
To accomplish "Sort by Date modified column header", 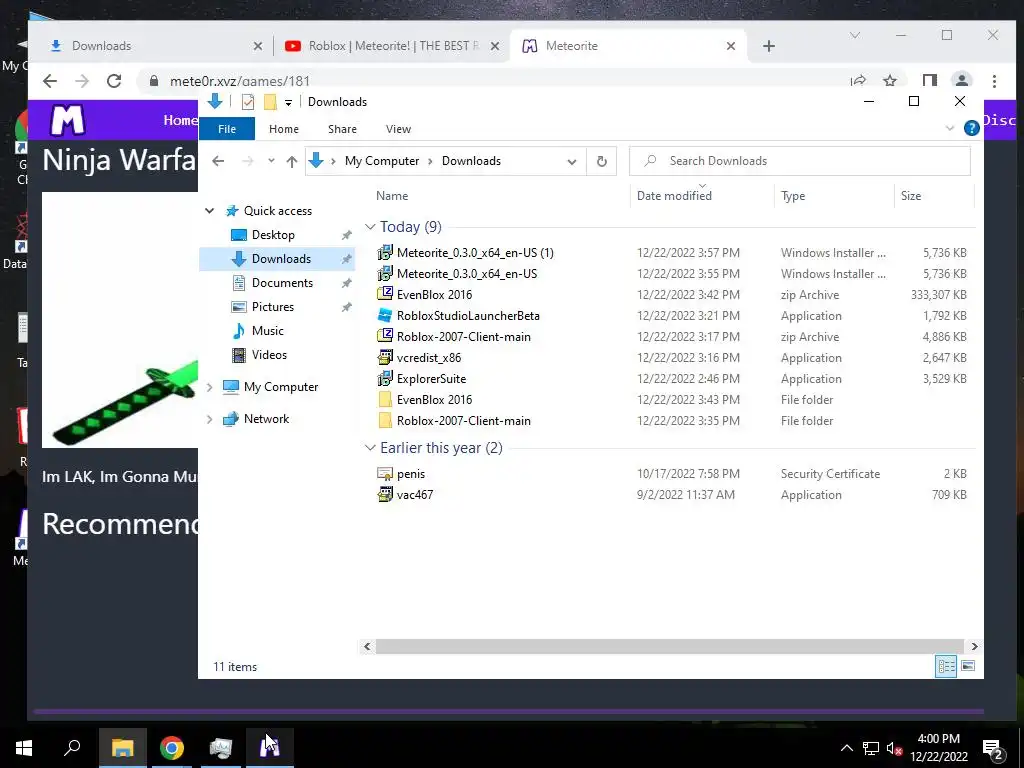I will (x=674, y=195).
